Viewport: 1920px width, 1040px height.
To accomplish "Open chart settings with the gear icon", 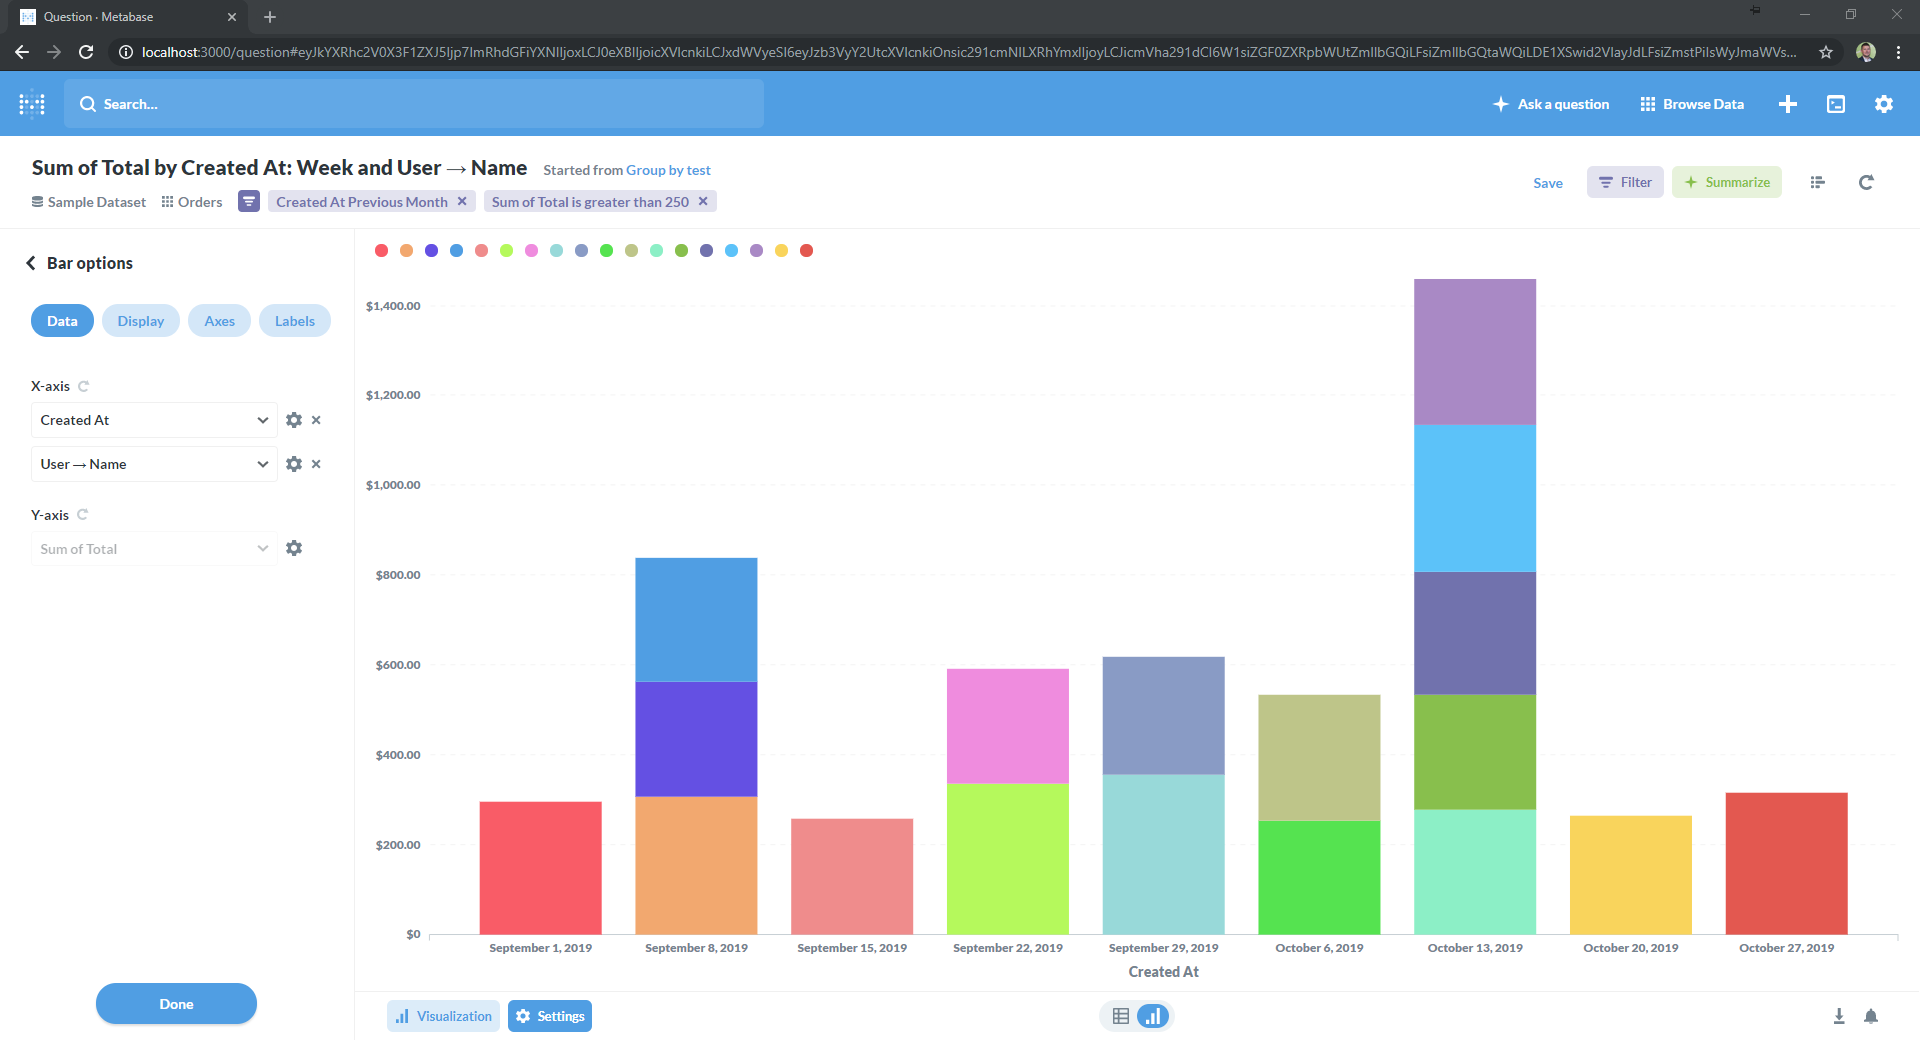I will click(x=549, y=1015).
